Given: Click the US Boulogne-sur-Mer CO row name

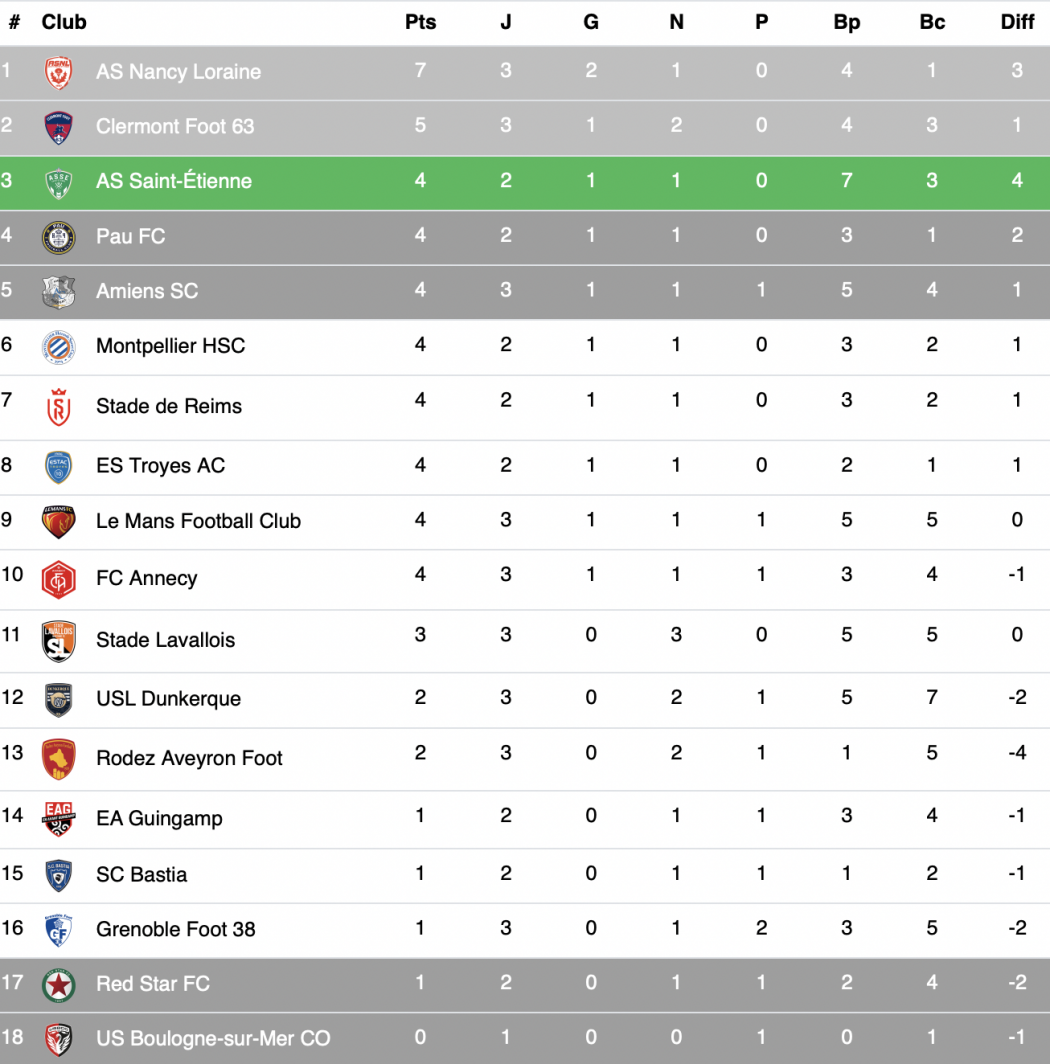Looking at the screenshot, I should 213,1038.
